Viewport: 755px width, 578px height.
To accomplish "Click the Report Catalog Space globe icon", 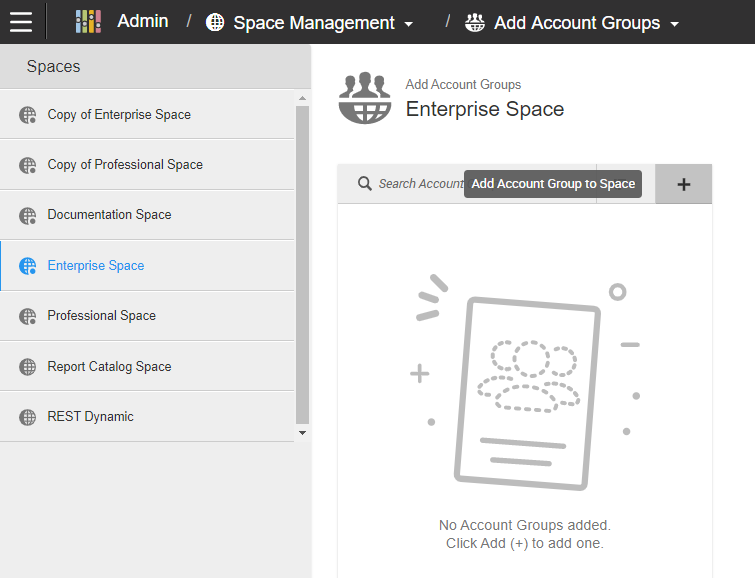I will point(28,367).
